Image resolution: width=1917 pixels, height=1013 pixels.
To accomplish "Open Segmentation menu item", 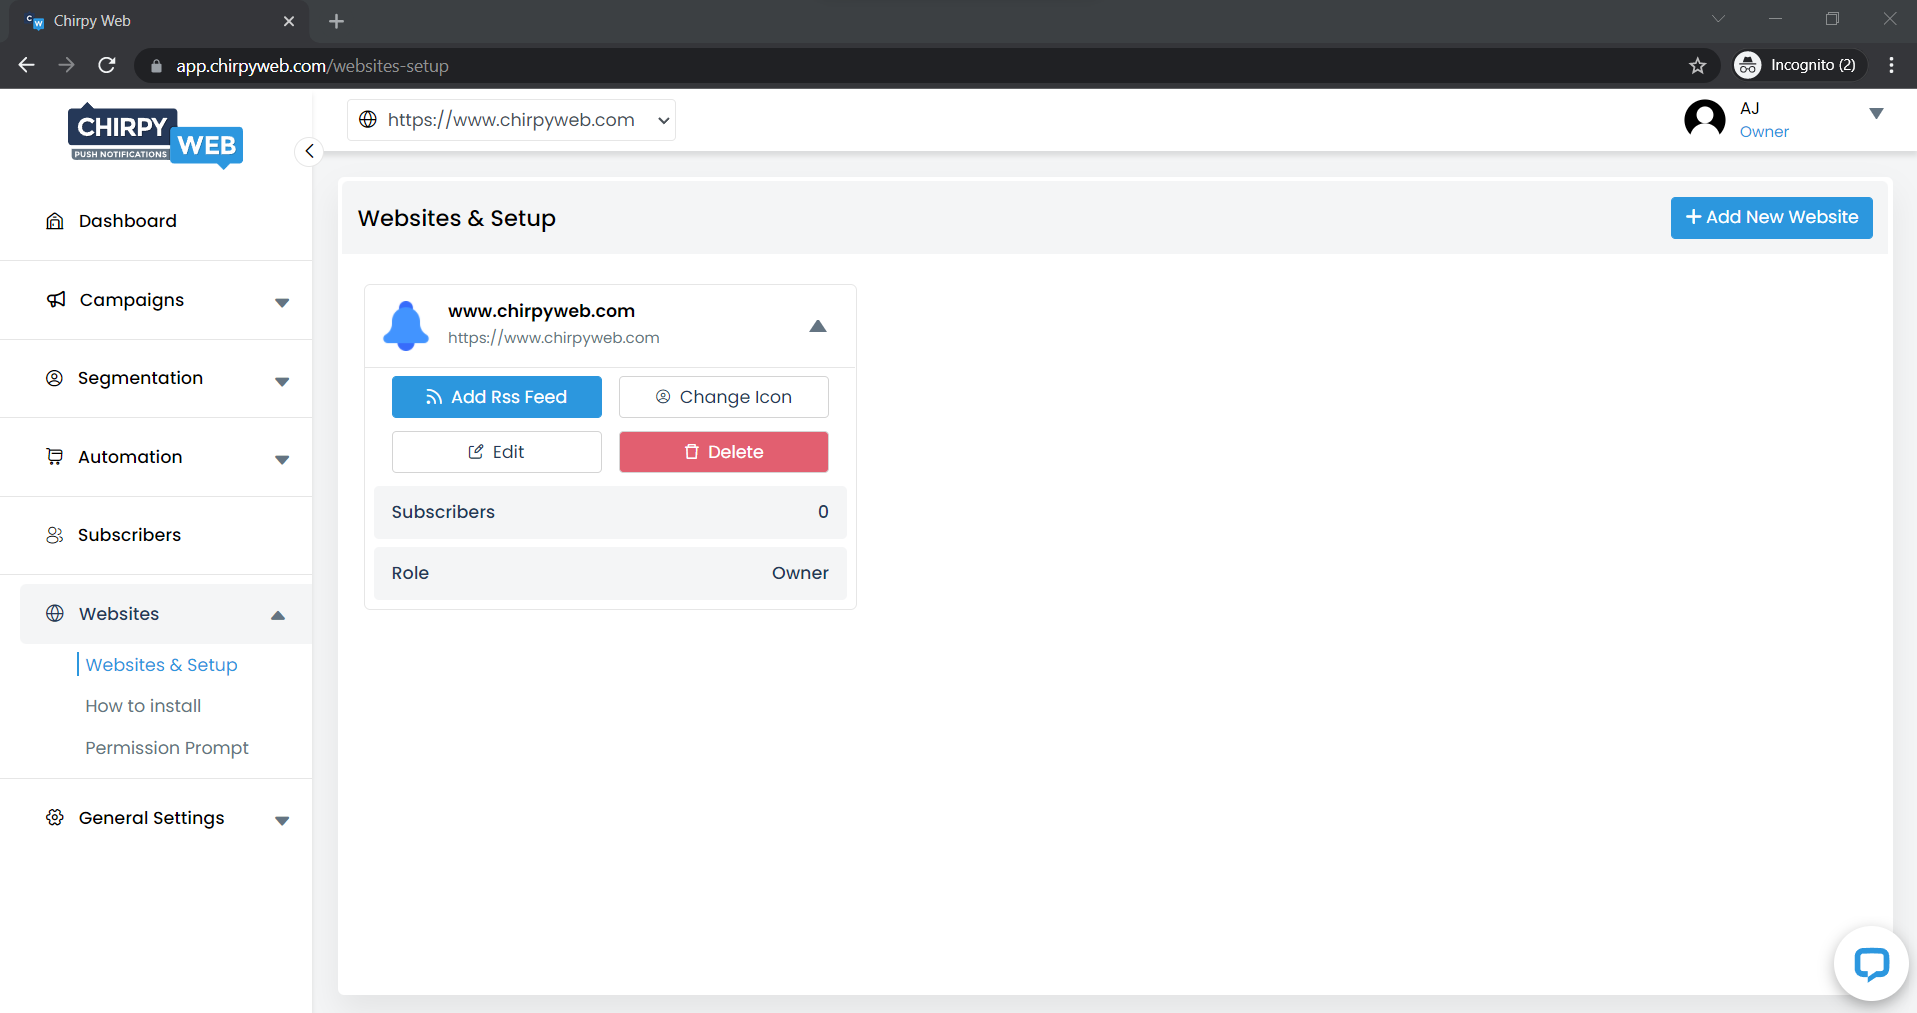I will click(140, 378).
